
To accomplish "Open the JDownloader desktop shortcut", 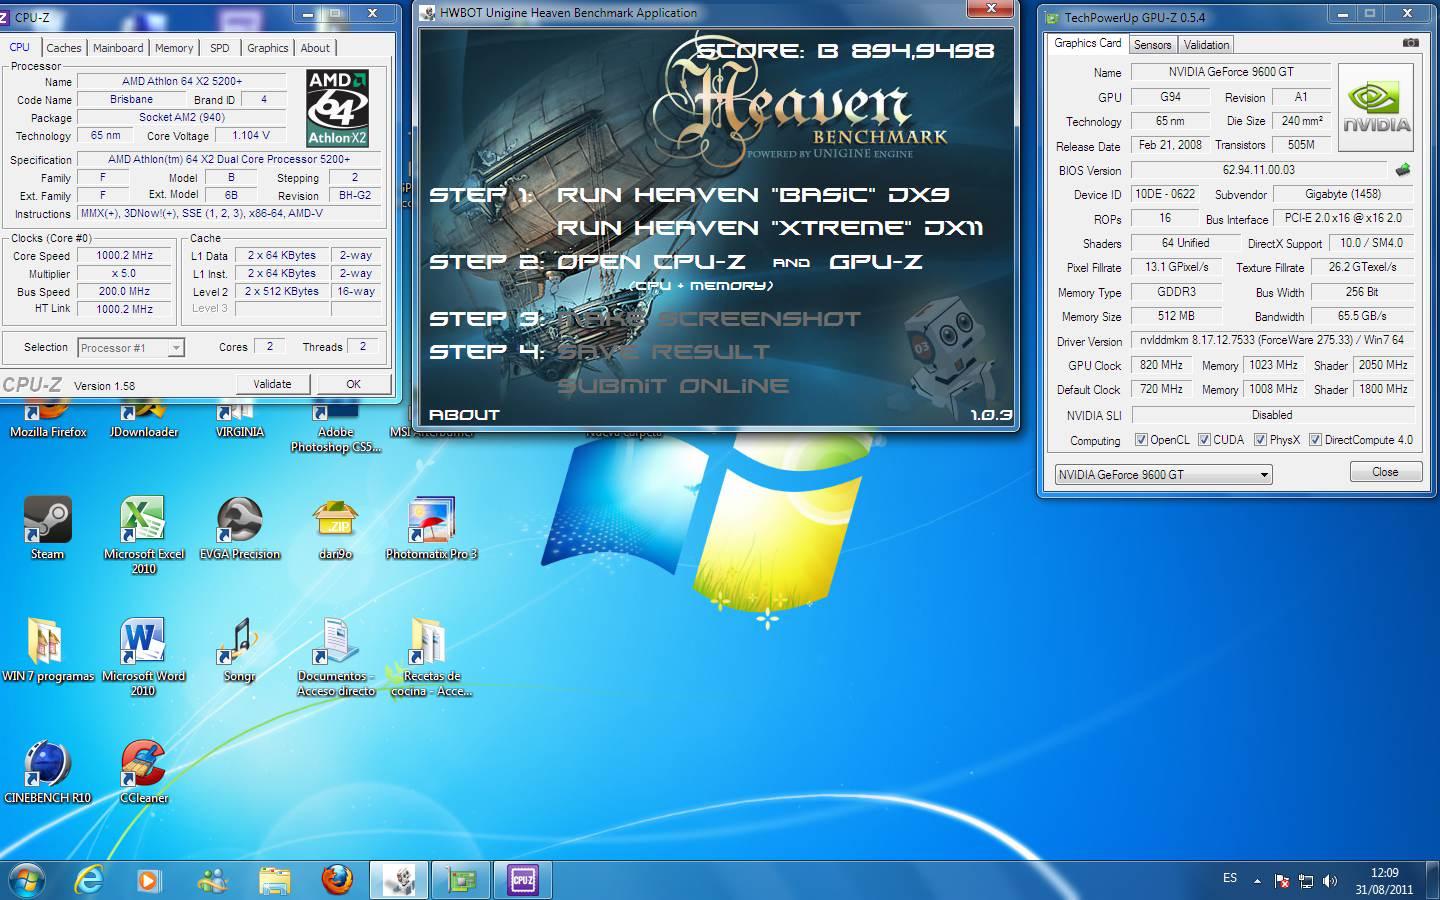I will coord(143,420).
